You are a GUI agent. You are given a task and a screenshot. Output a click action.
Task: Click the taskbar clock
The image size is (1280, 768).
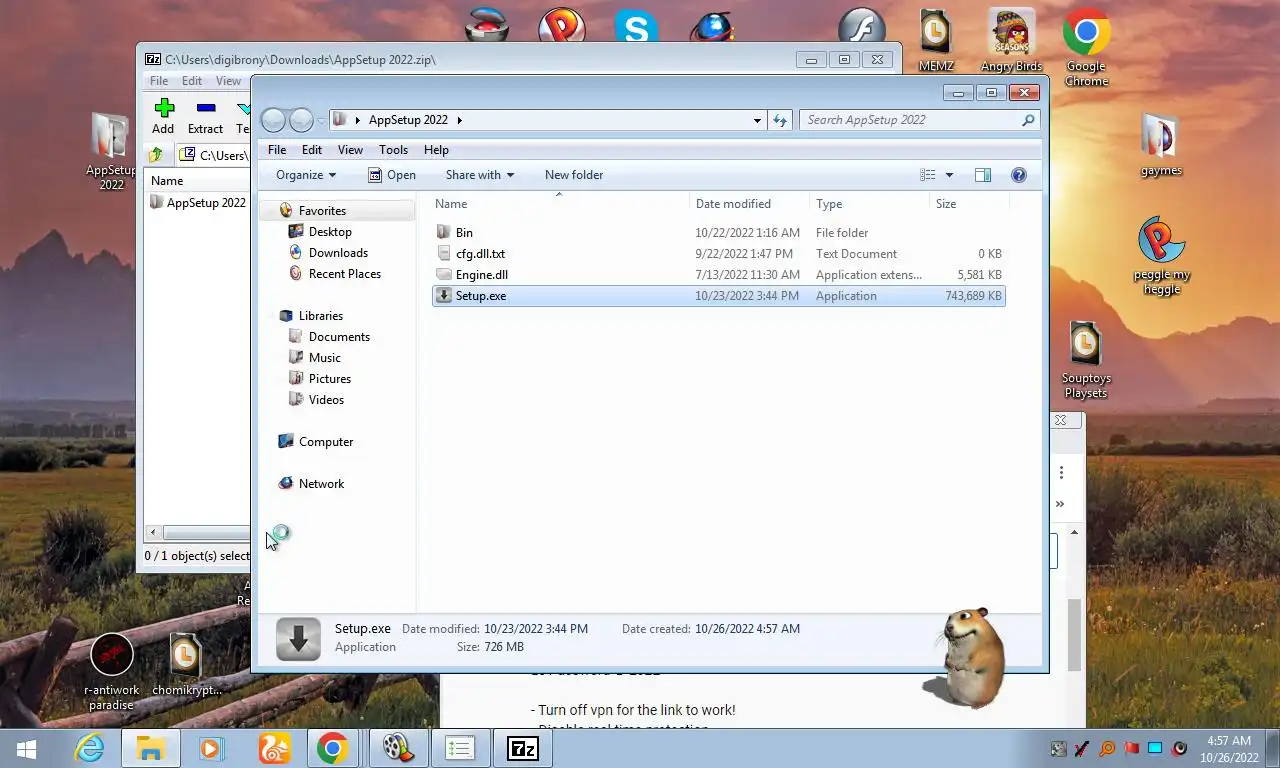pos(1229,749)
